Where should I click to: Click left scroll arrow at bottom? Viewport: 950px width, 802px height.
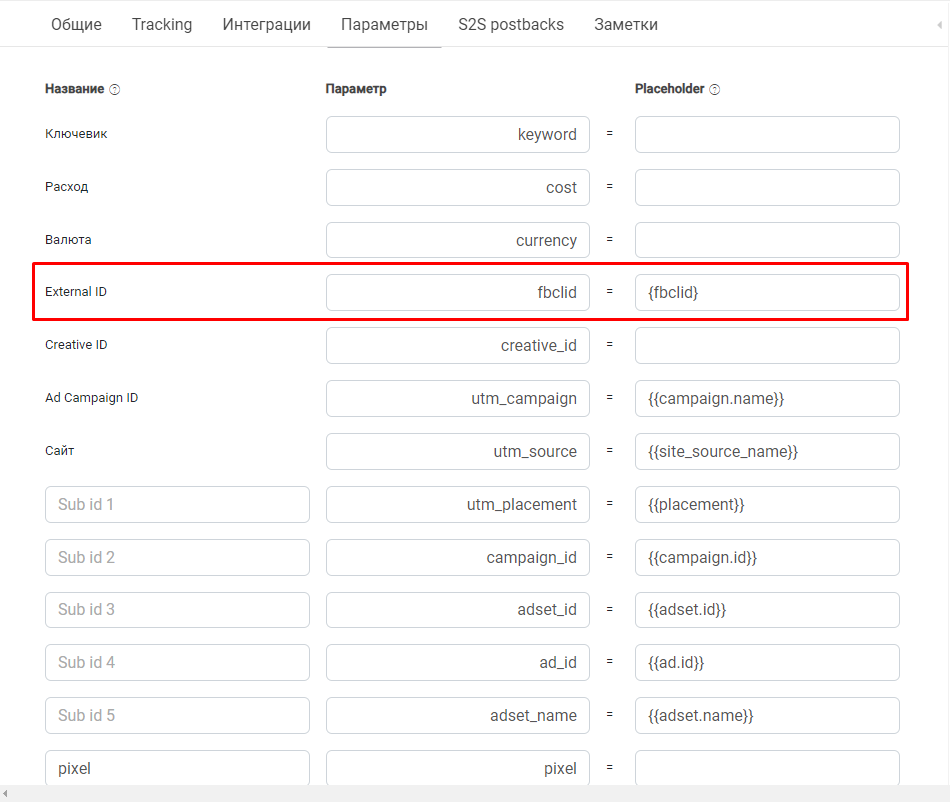pos(5,793)
